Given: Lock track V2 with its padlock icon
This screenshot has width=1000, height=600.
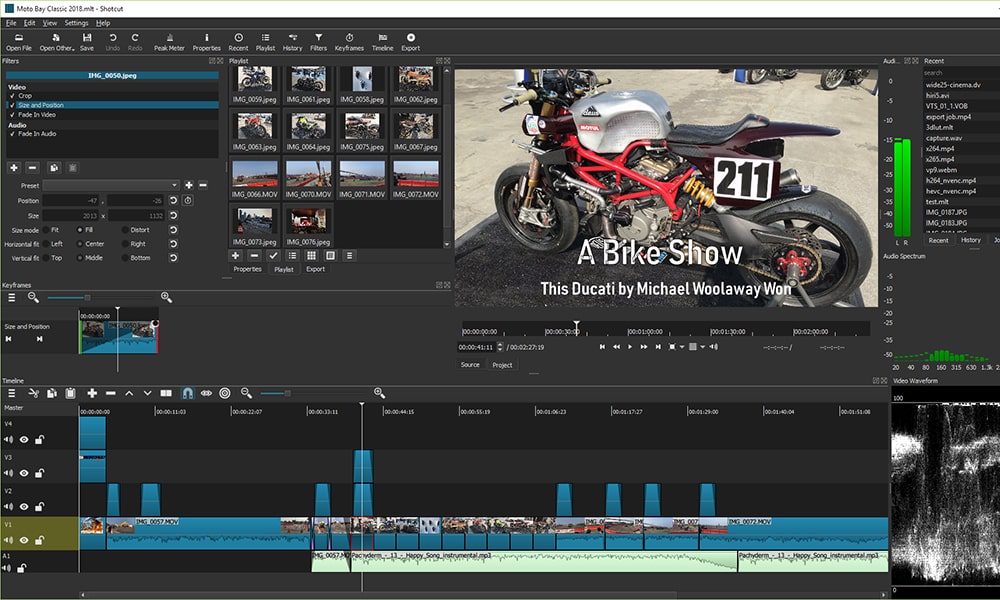Looking at the screenshot, I should [x=39, y=506].
